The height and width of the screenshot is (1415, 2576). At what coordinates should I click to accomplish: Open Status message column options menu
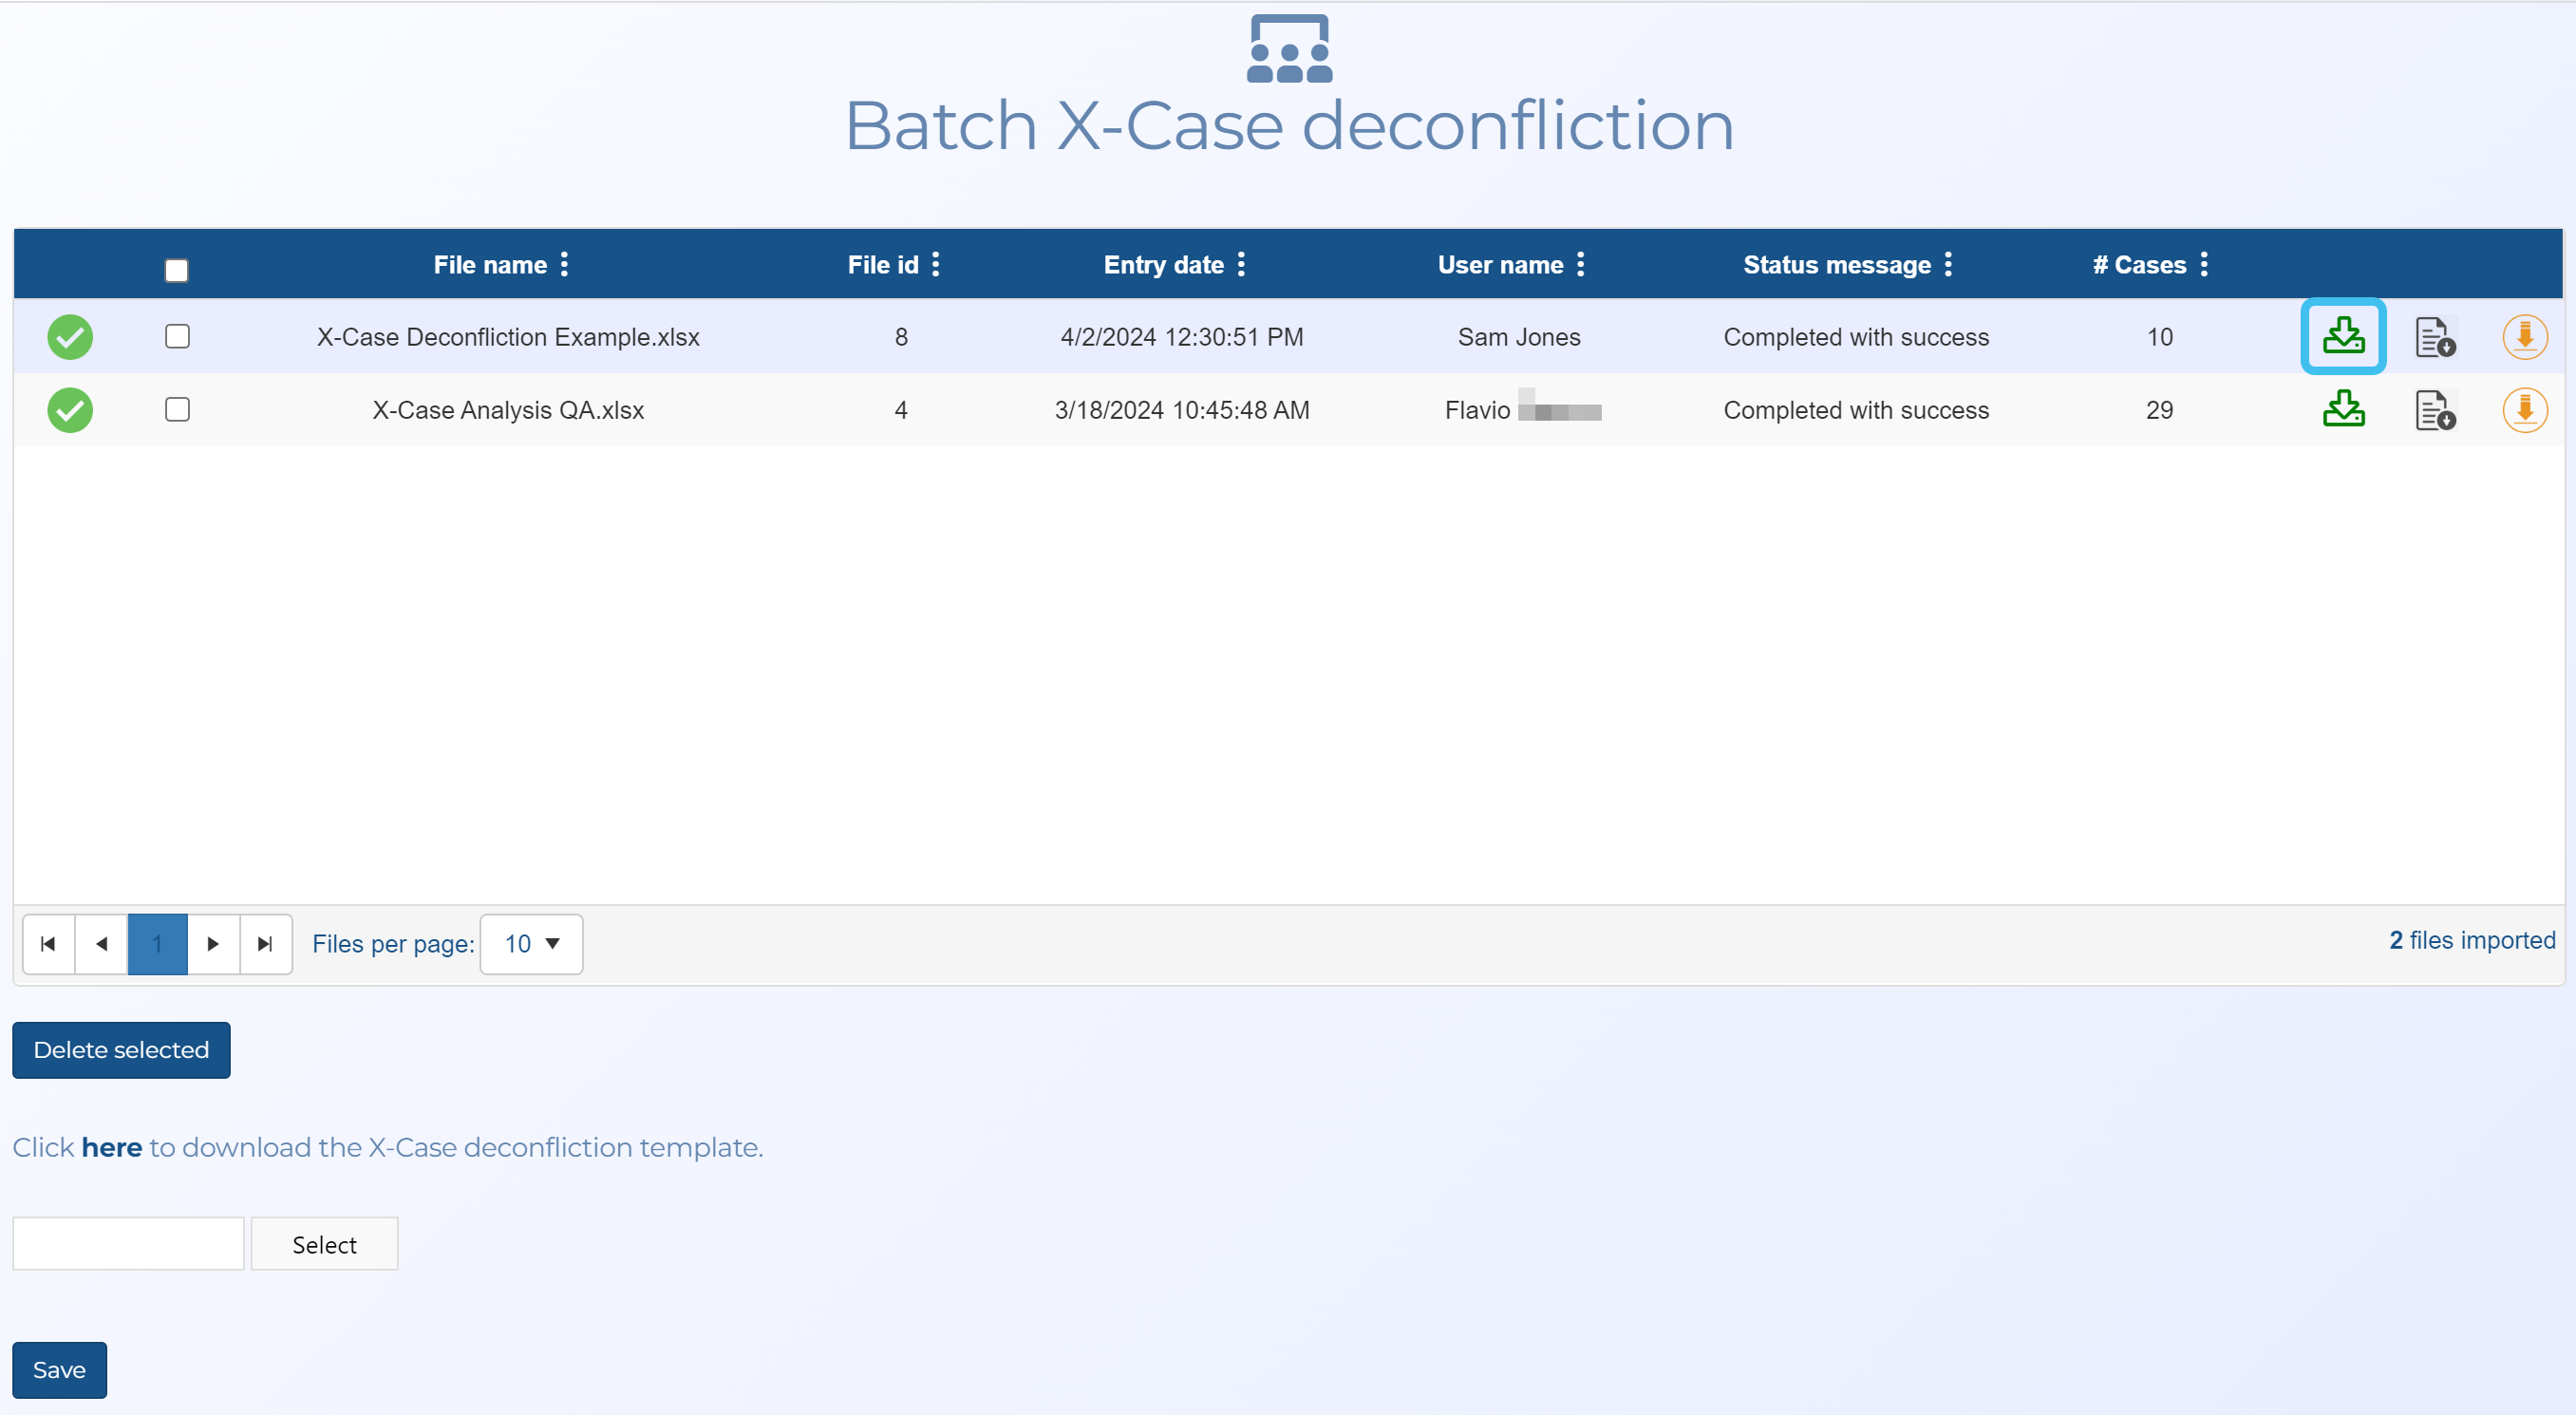[1948, 264]
